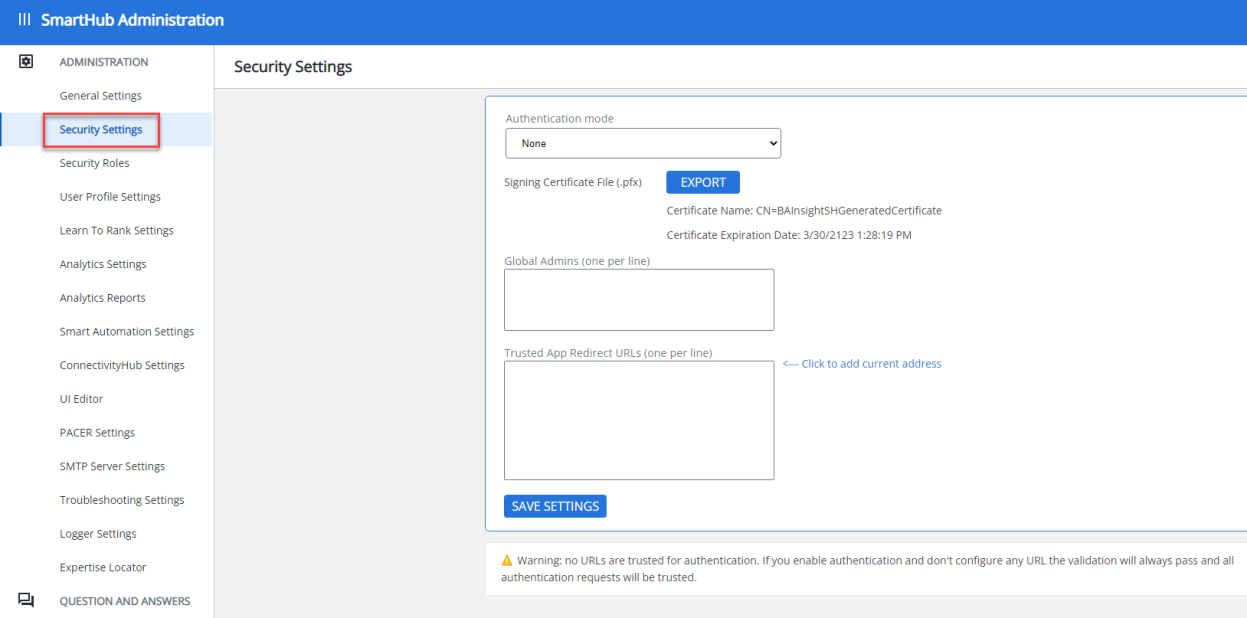This screenshot has height=618, width=1247.
Task: Open Logger Settings in sidebar
Action: (x=98, y=534)
